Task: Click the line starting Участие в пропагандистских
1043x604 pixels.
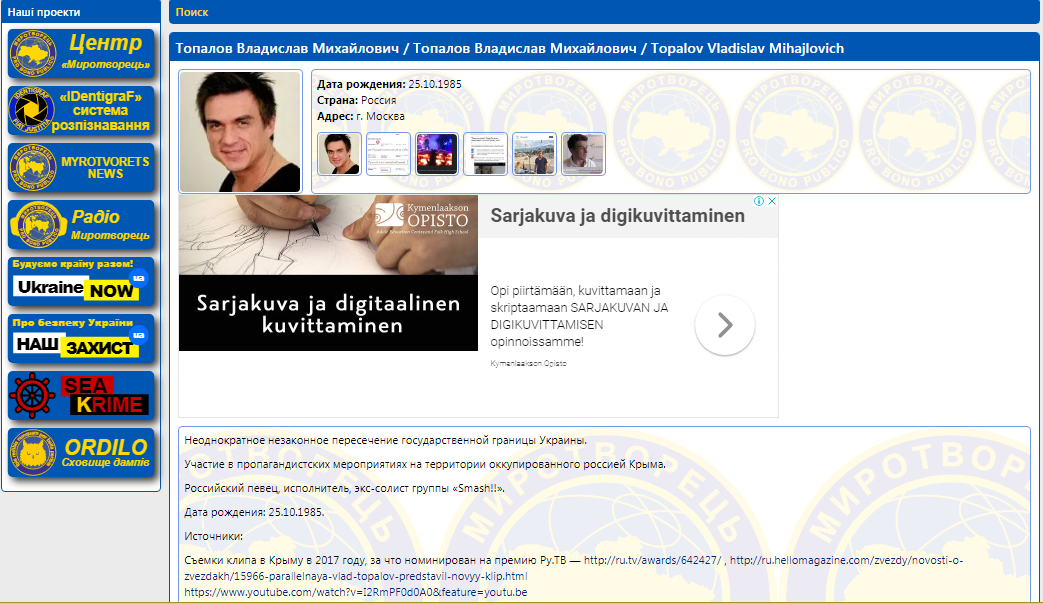Action: (425, 464)
